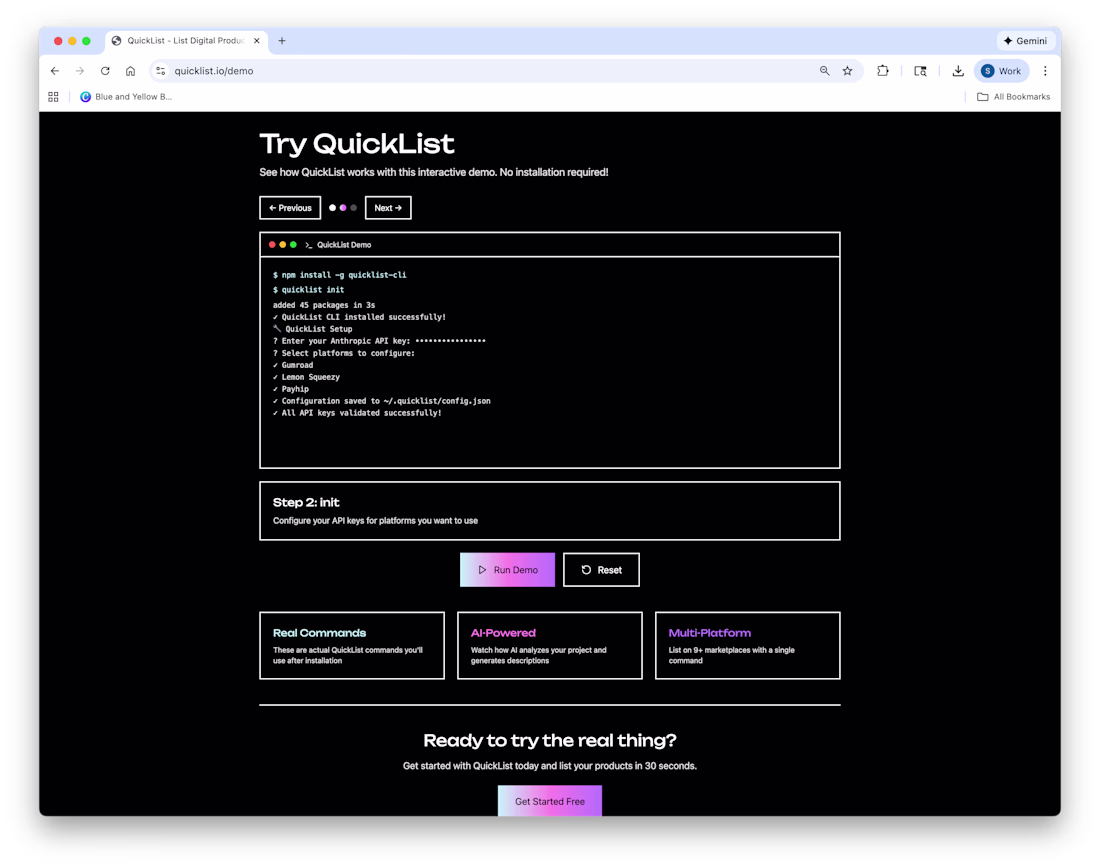Click the 'npm install -g quicklist-cli' line
The image size is (1100, 868).
click(340, 275)
